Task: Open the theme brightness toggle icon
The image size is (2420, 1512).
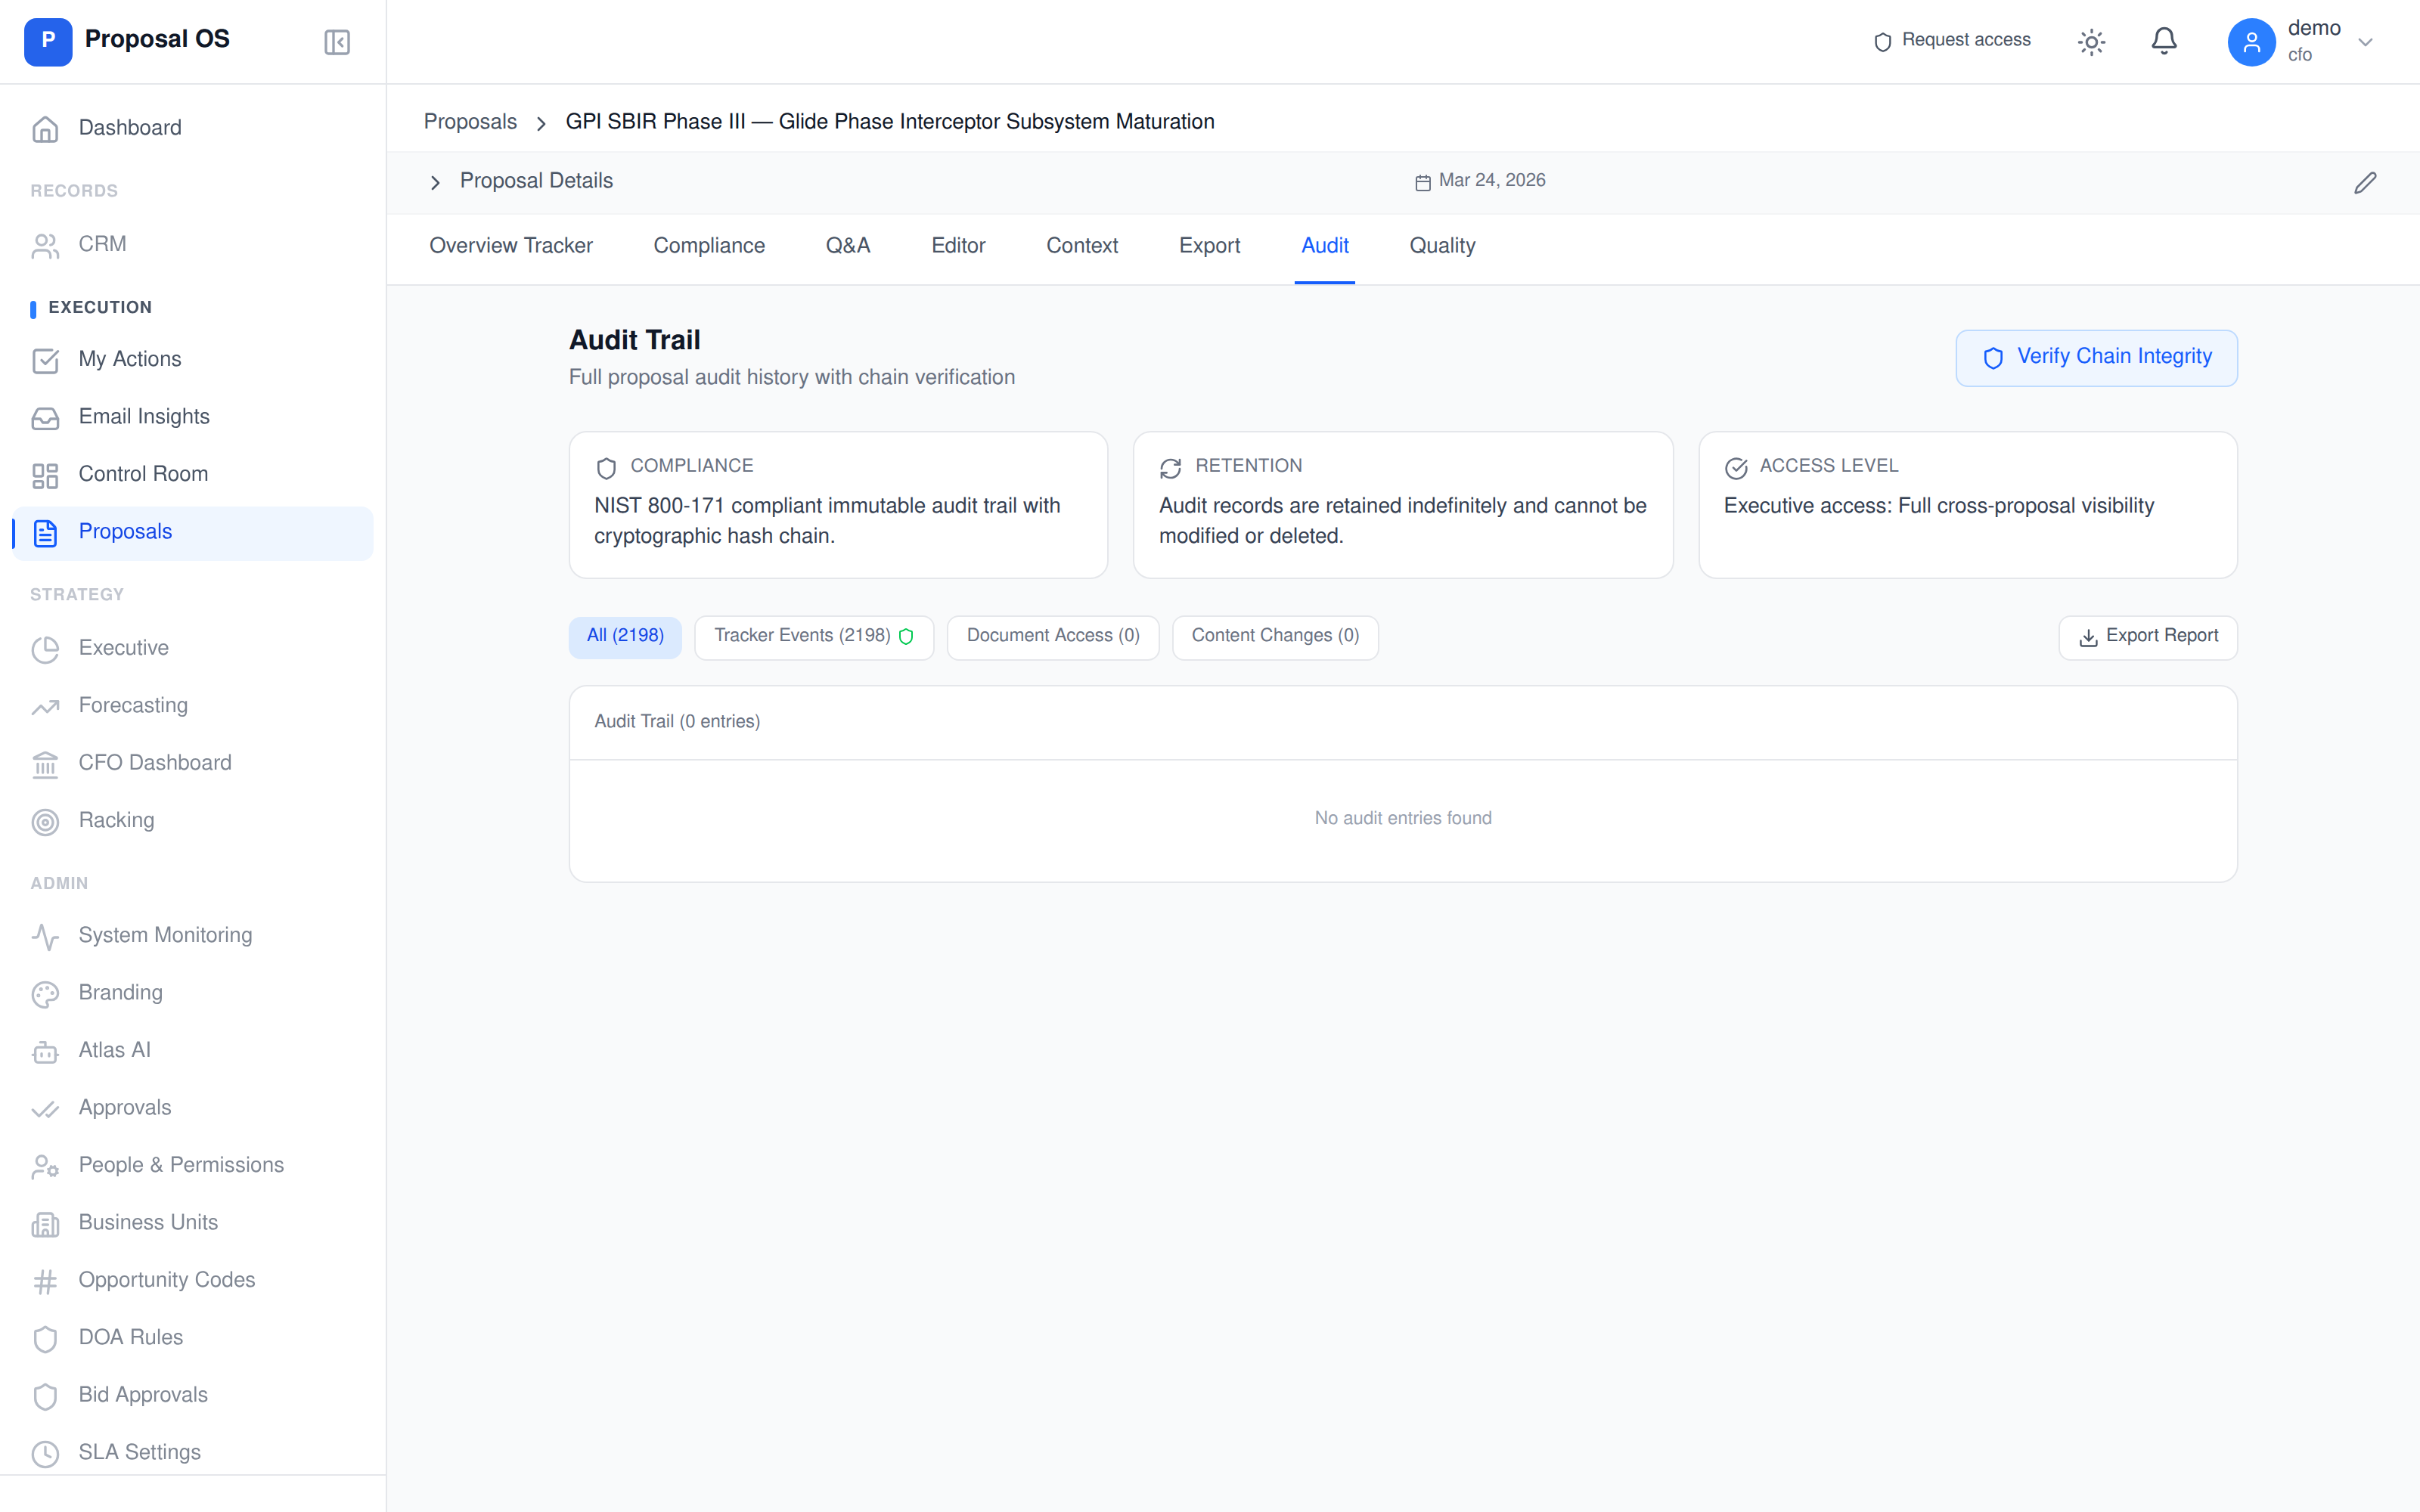Action: pyautogui.click(x=2092, y=41)
